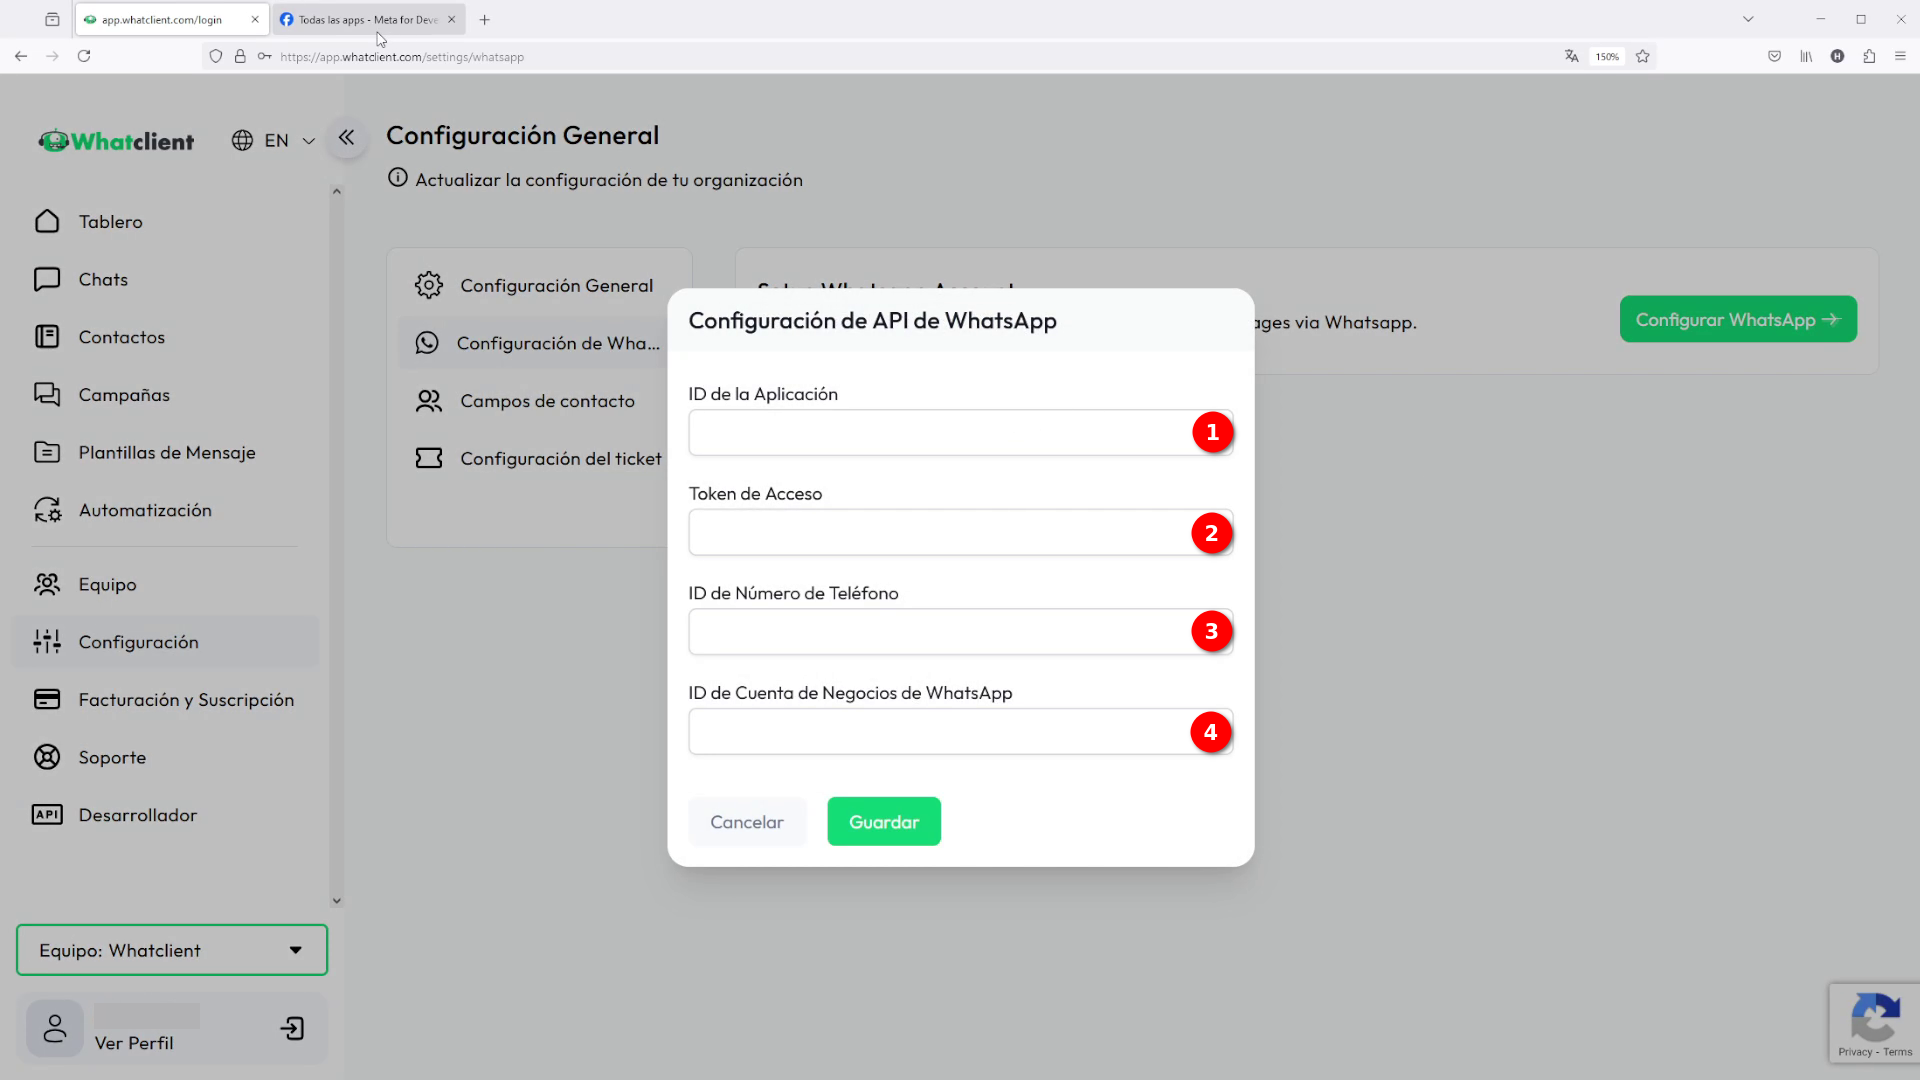Collapse sidebar with double chevron icon

346,138
